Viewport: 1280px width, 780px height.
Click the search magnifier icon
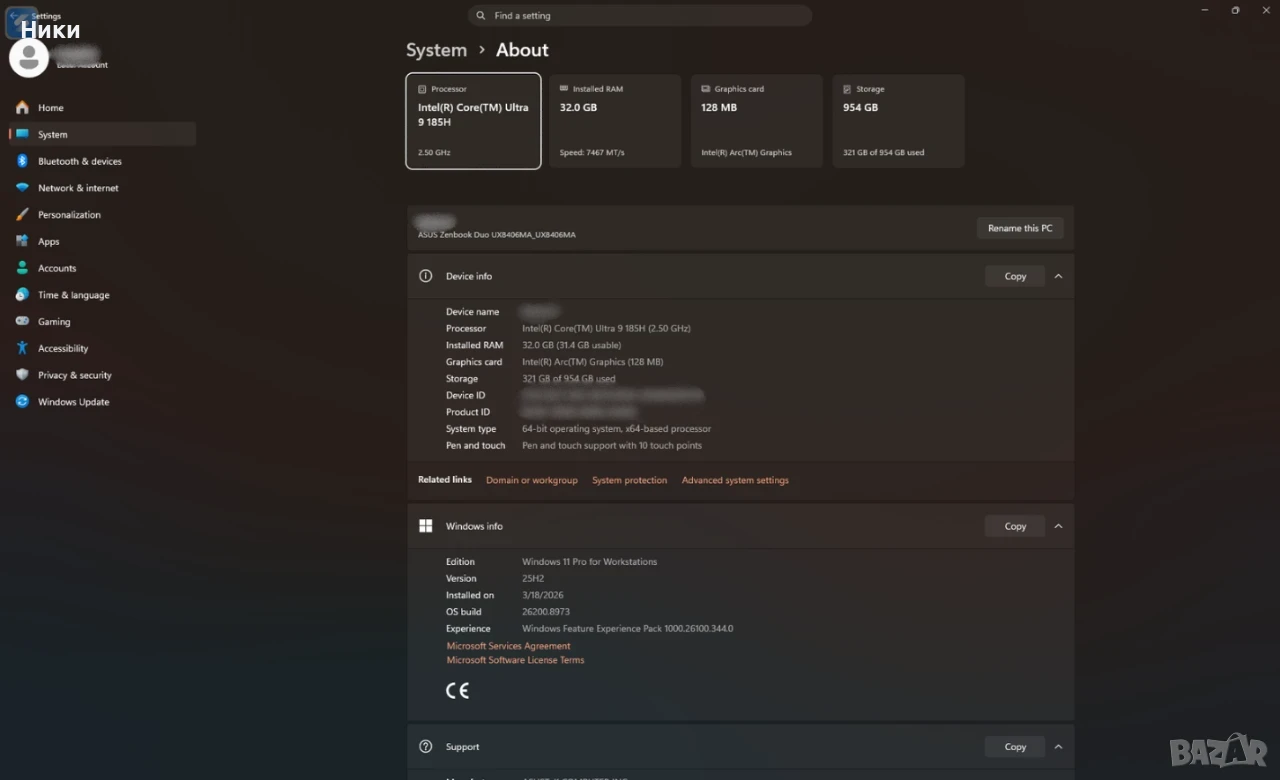(481, 16)
